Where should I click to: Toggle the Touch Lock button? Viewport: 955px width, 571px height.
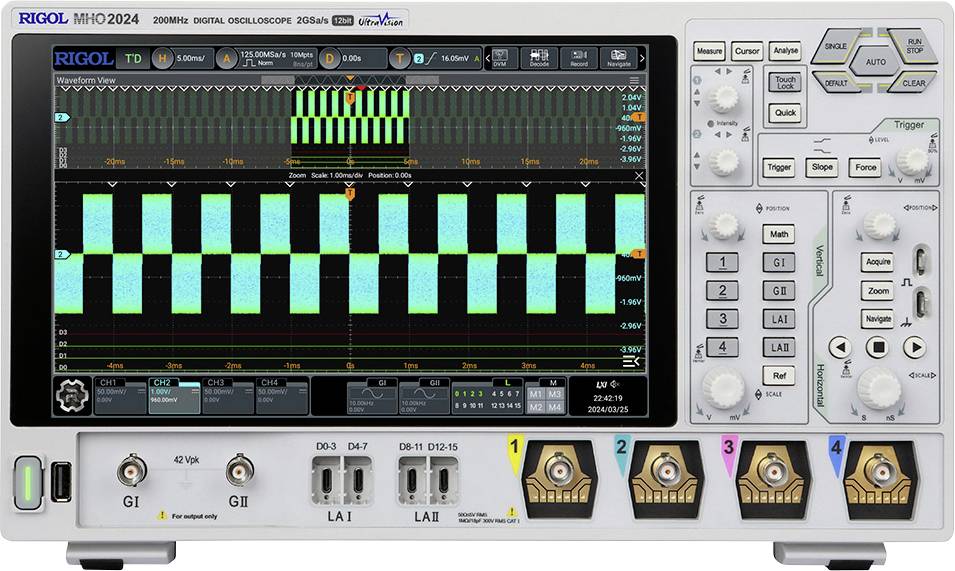785,83
